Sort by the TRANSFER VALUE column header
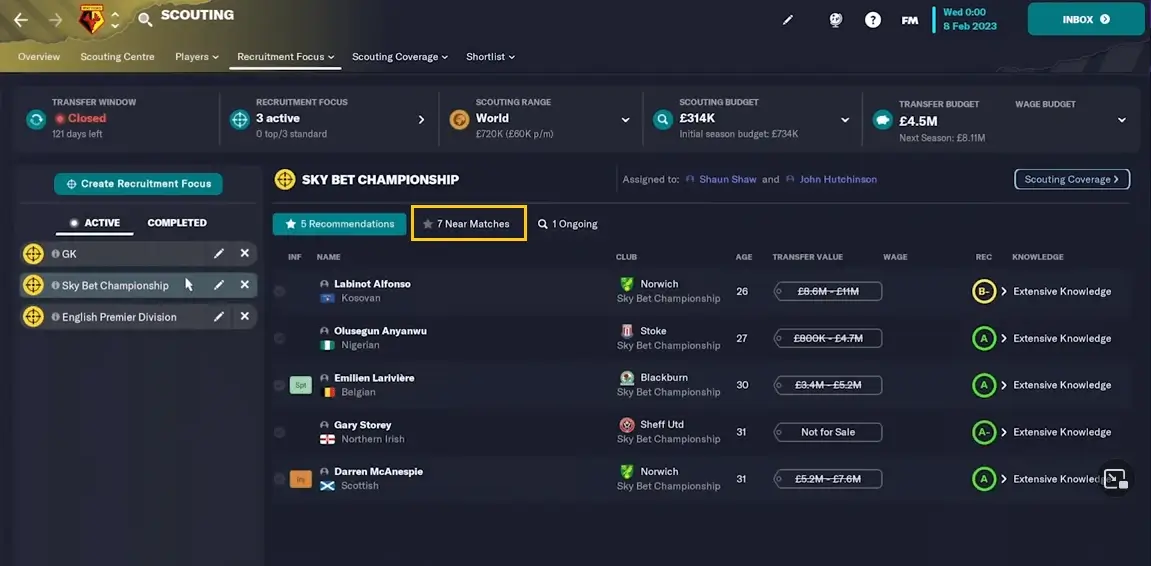1151x566 pixels. pyautogui.click(x=807, y=257)
